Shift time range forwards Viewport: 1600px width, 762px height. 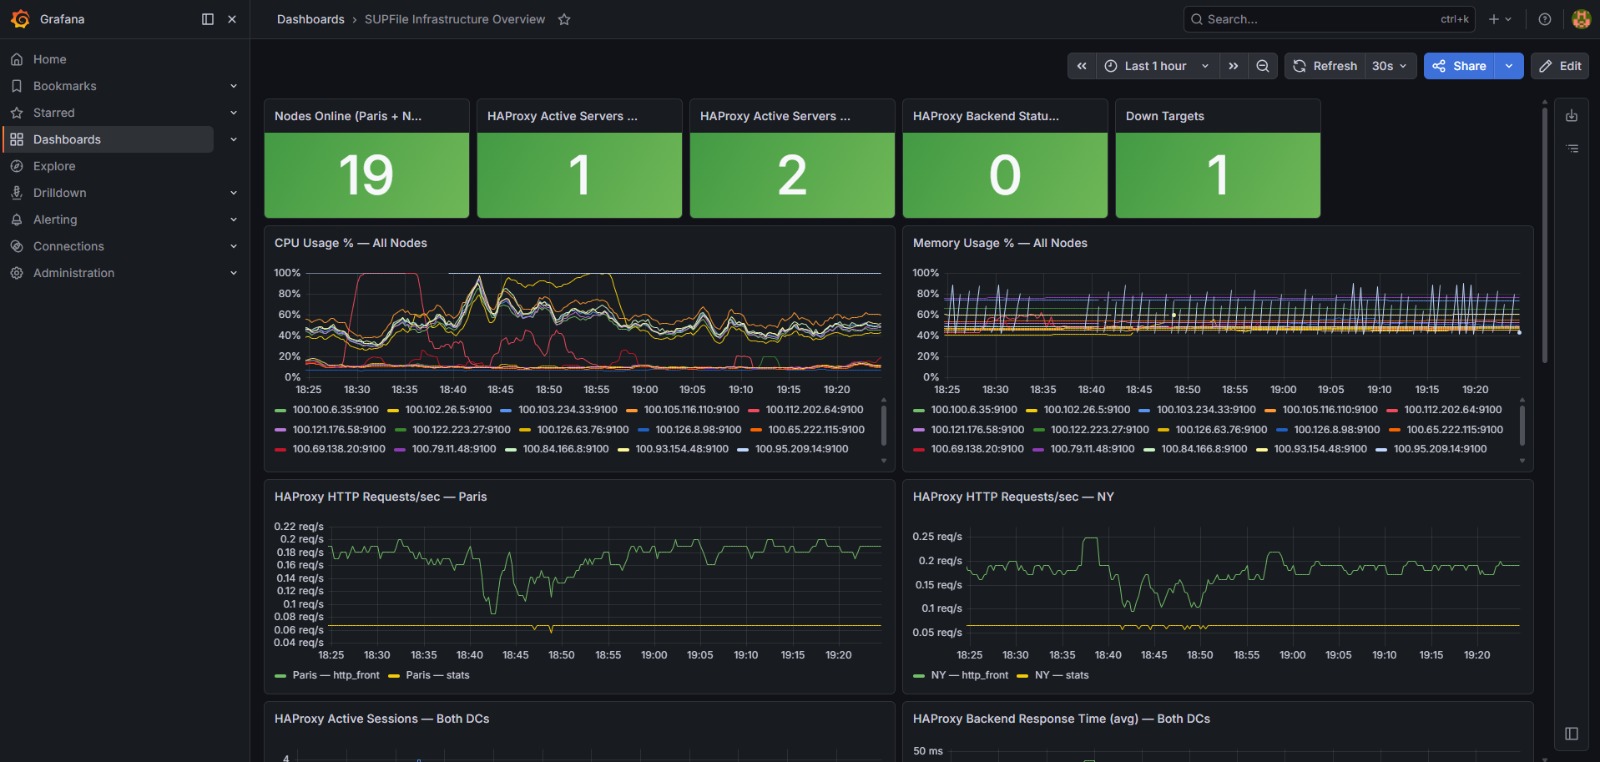(1234, 66)
